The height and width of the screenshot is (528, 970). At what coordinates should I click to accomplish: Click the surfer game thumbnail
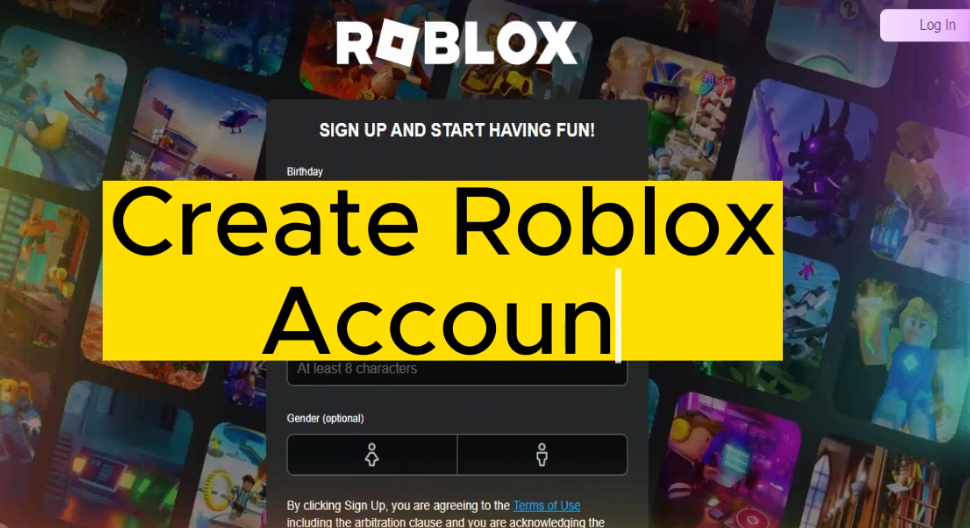(61, 106)
